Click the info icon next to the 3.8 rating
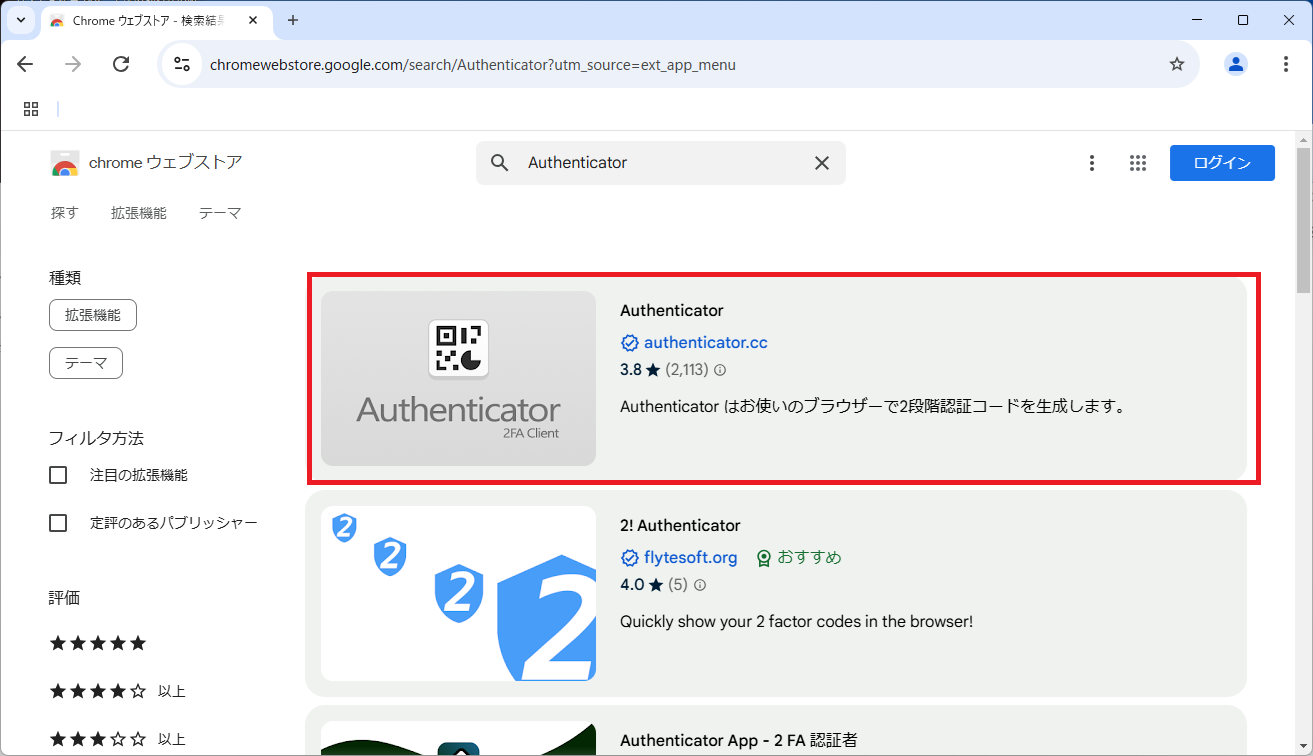 point(719,371)
